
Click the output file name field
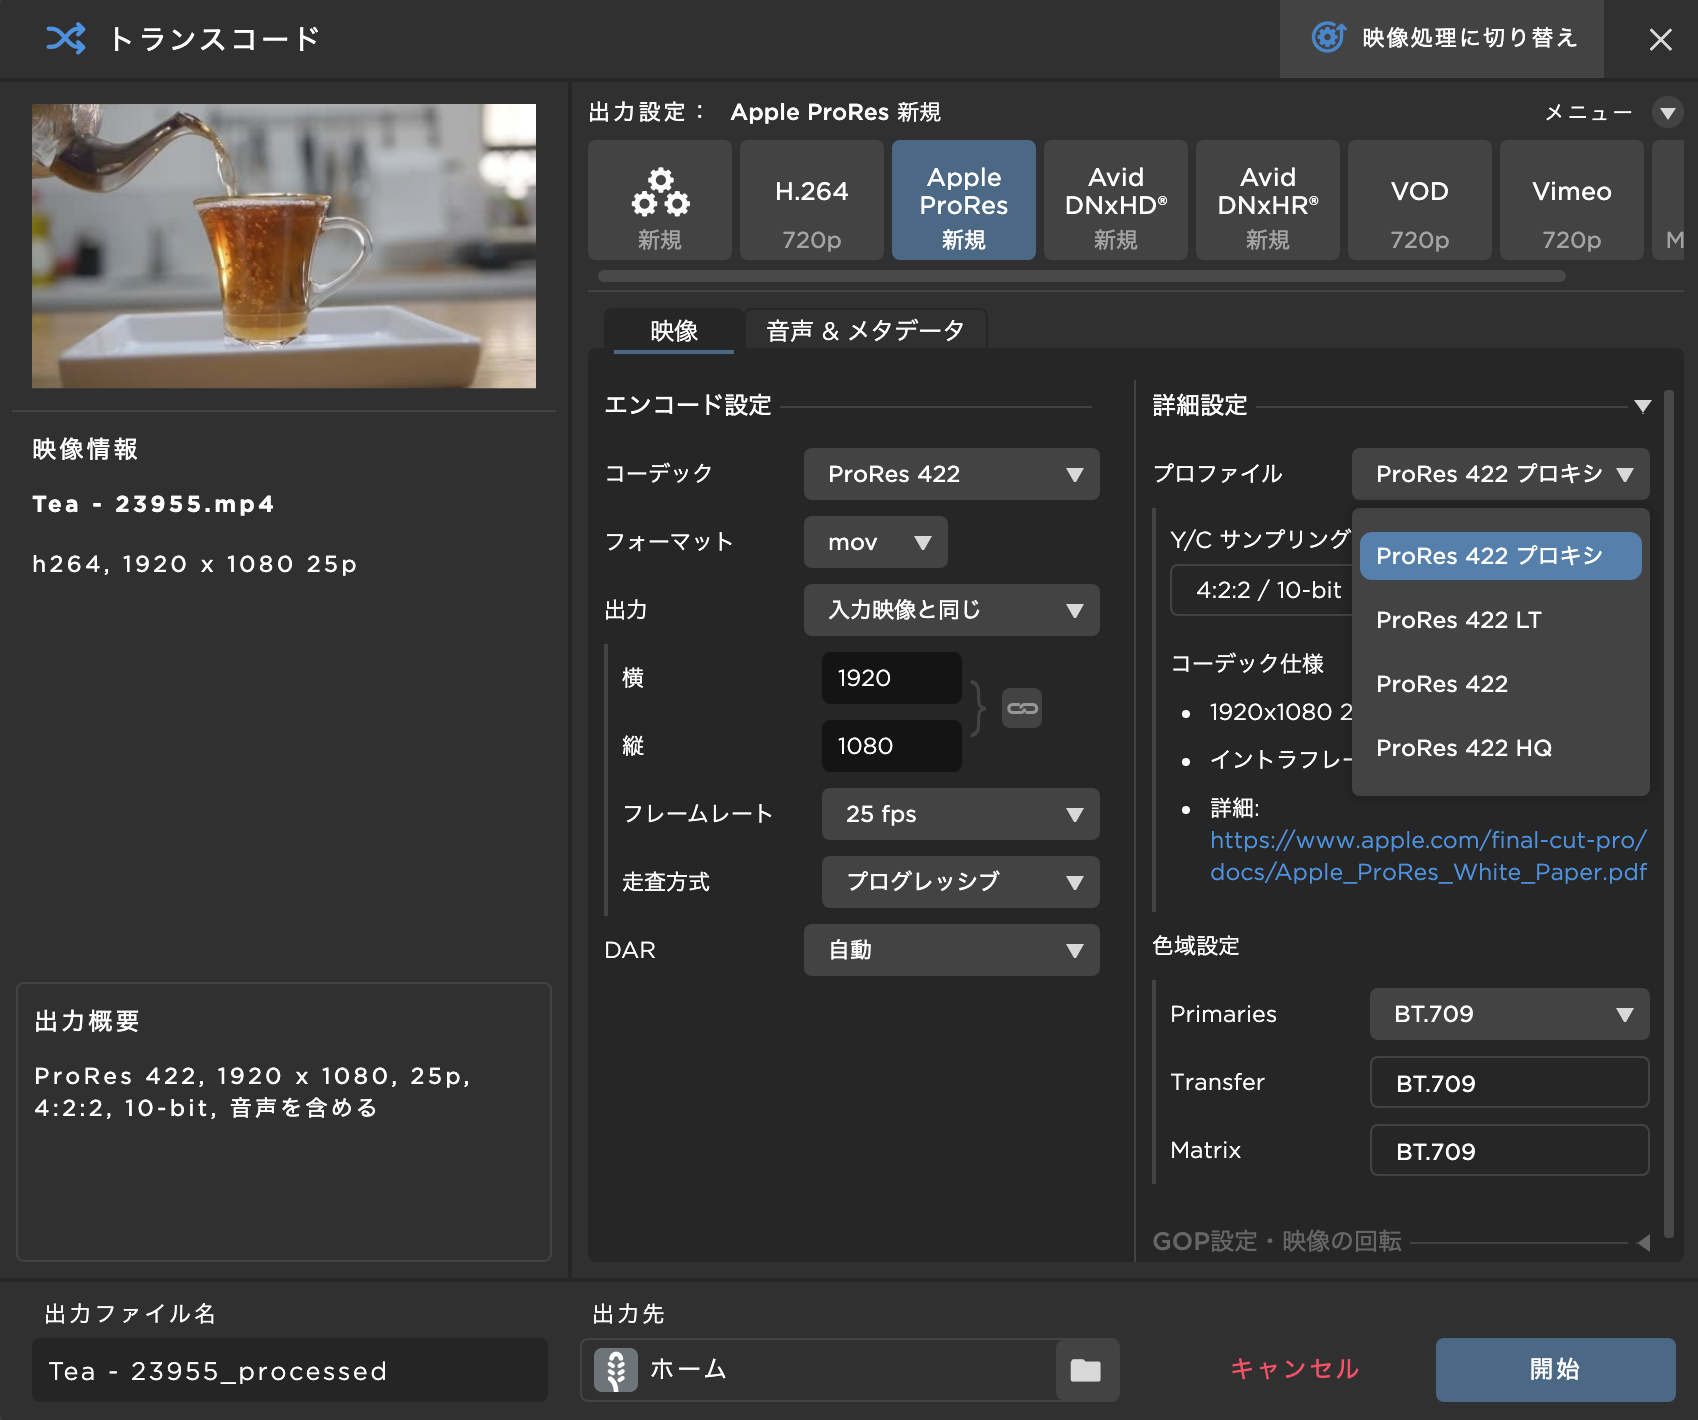click(290, 1370)
